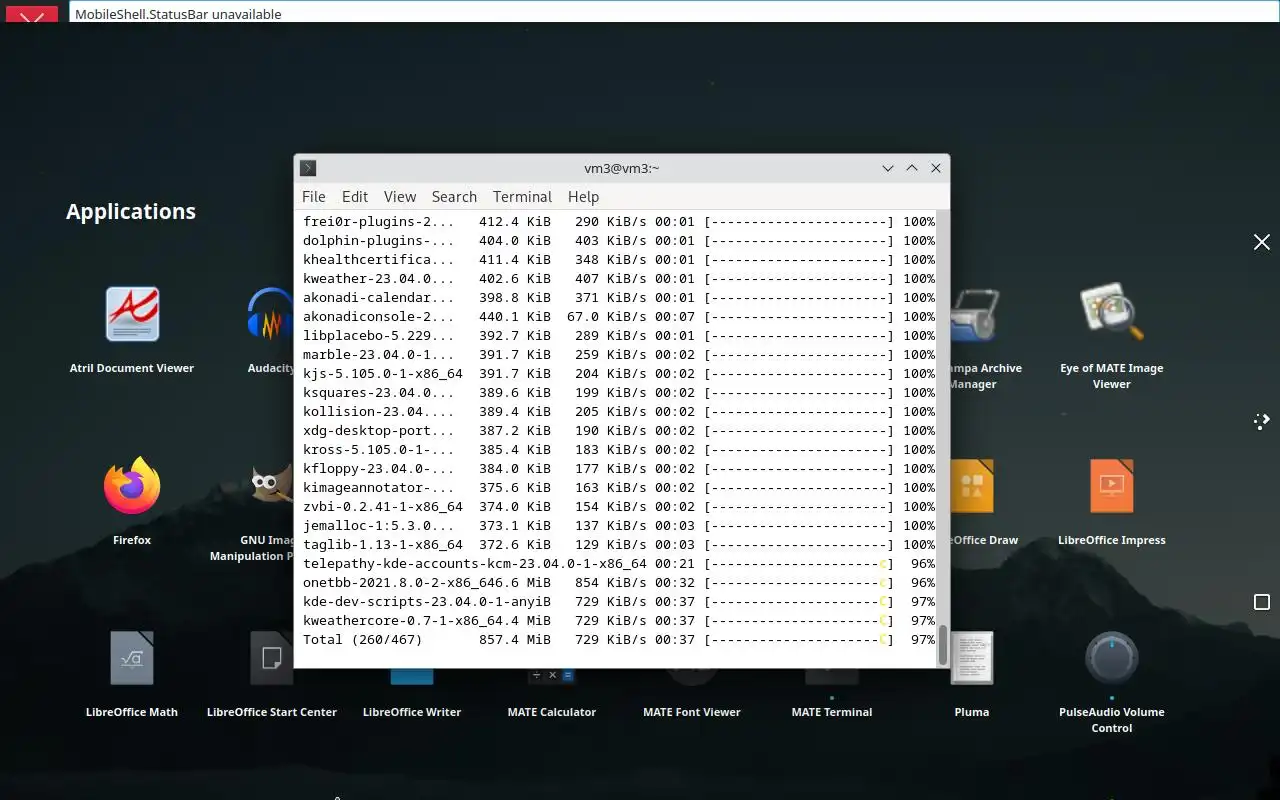Click the arrow dots icon on right edge
1280x800 pixels.
click(x=1262, y=421)
